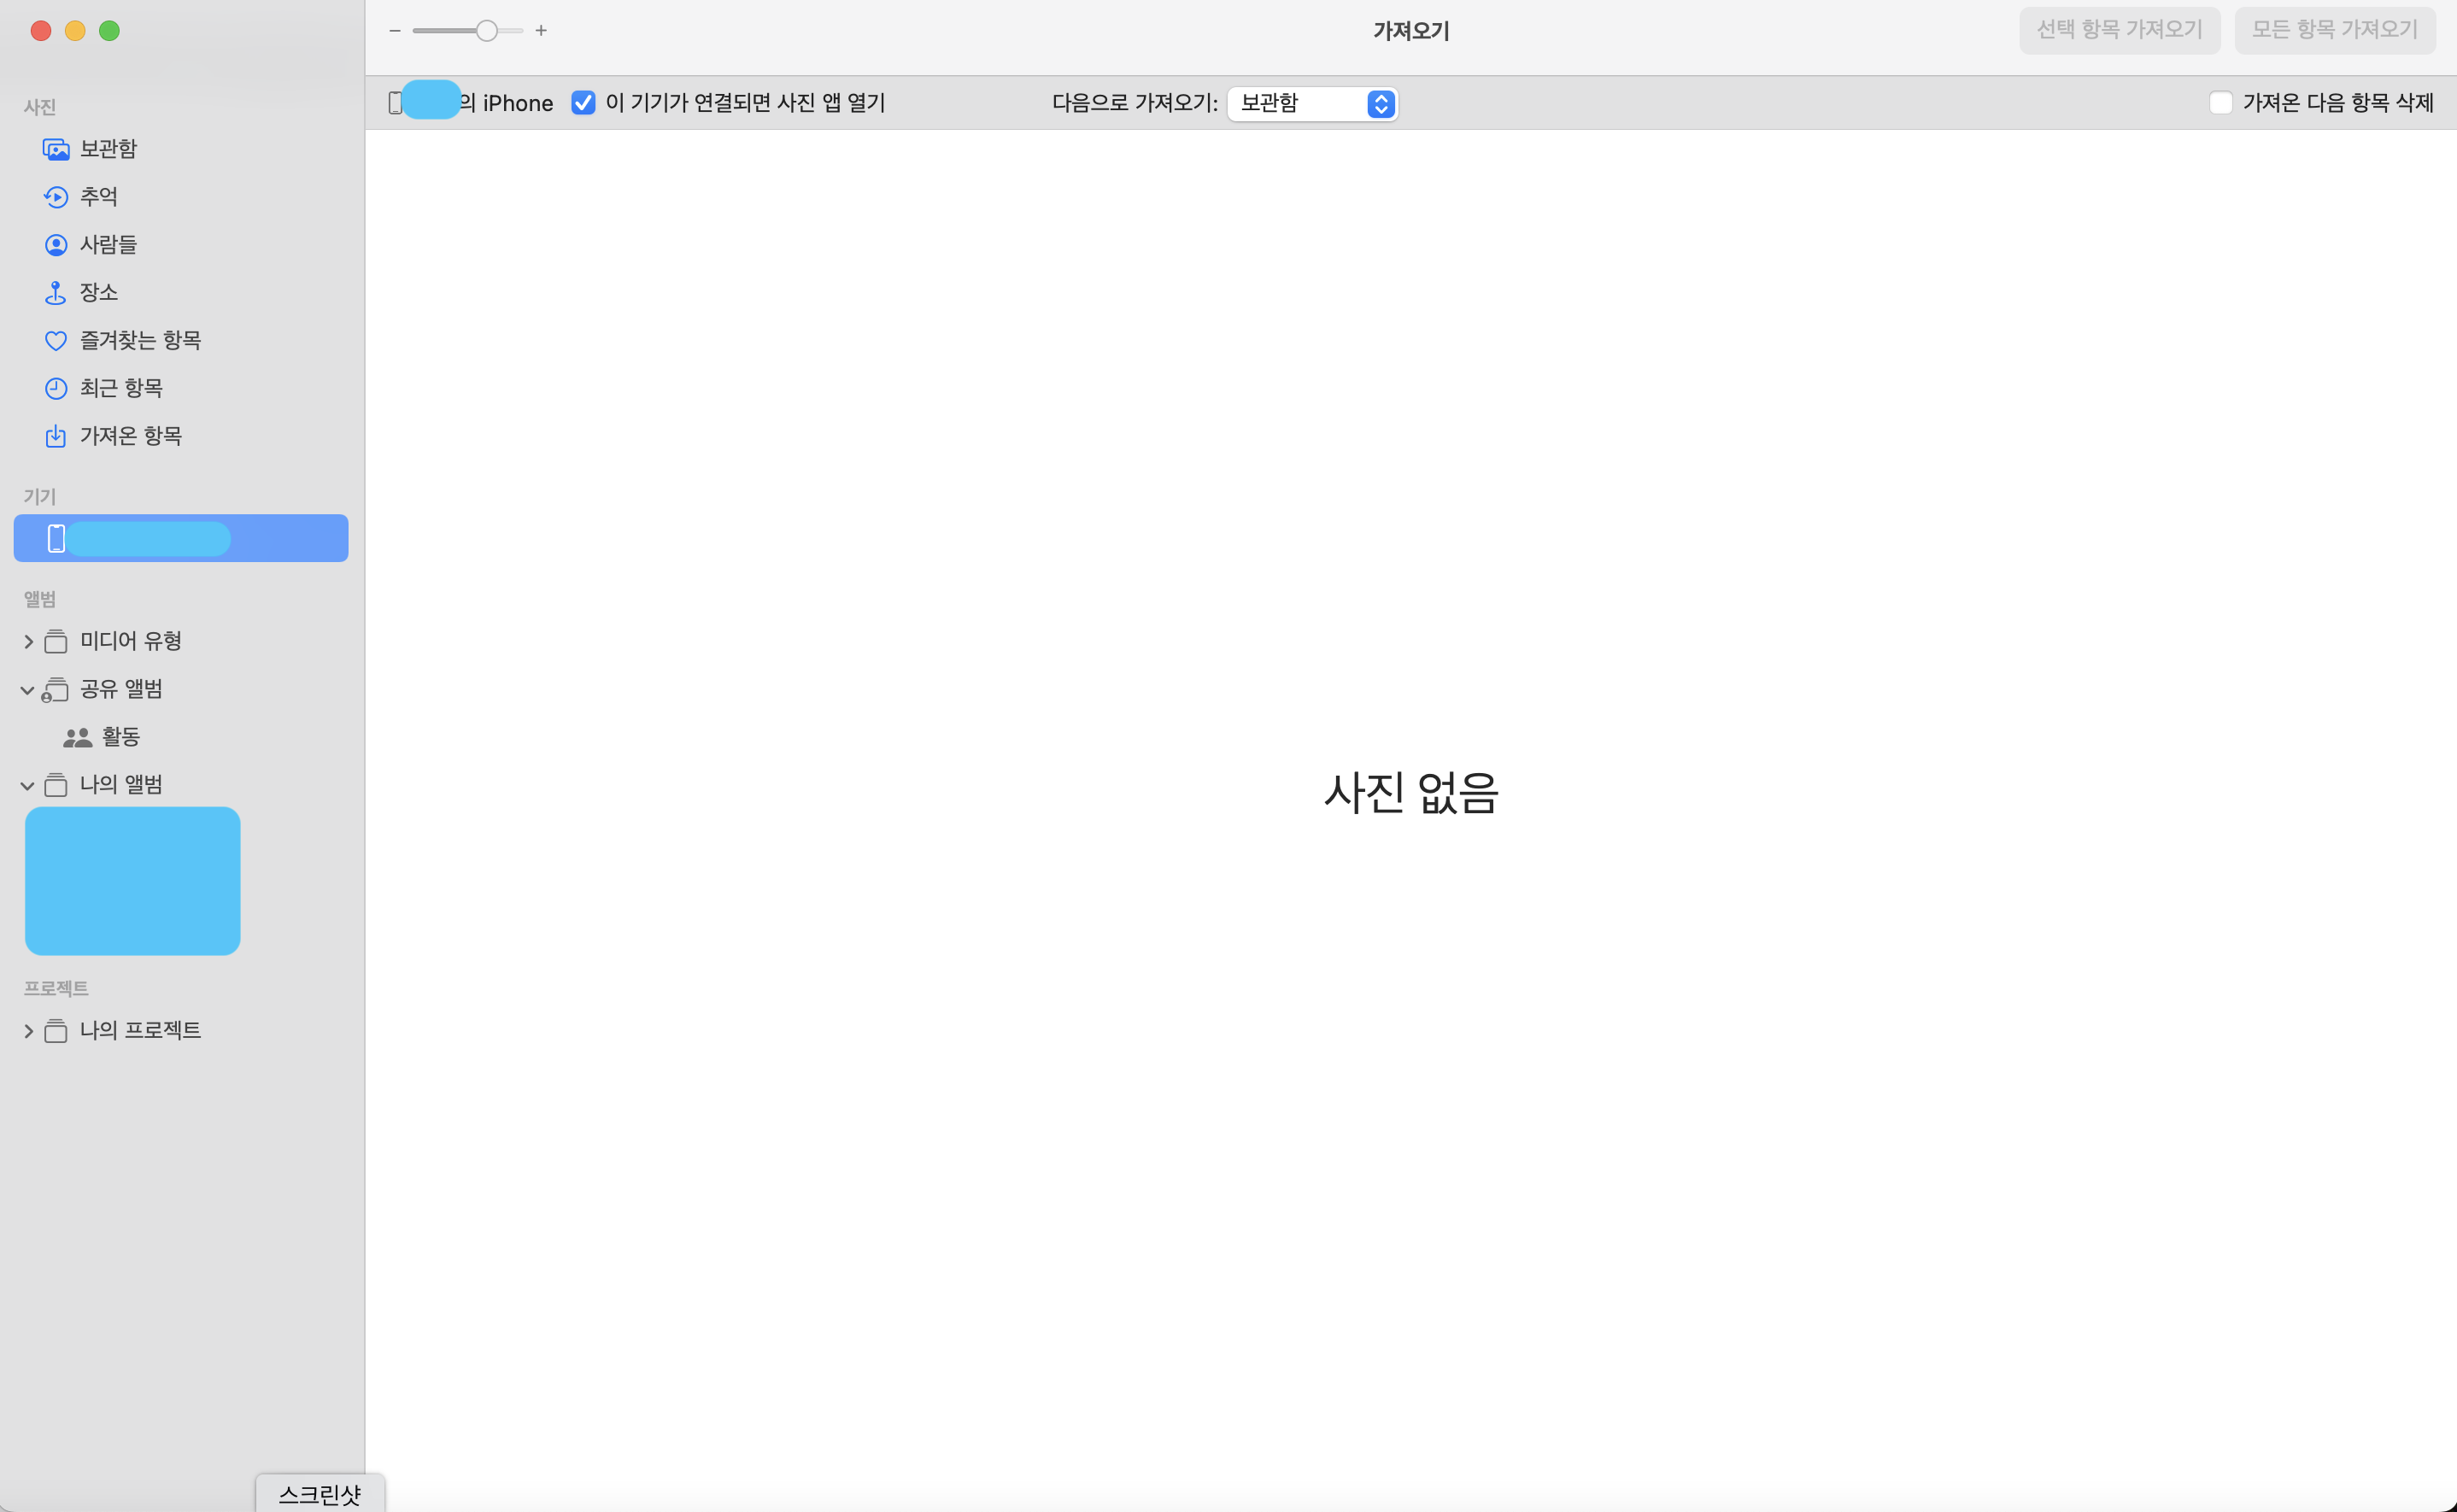This screenshot has height=1512, width=2457.
Task: Enable 가져온 다음 항목 삭제 checkbox
Action: pyautogui.click(x=2220, y=103)
